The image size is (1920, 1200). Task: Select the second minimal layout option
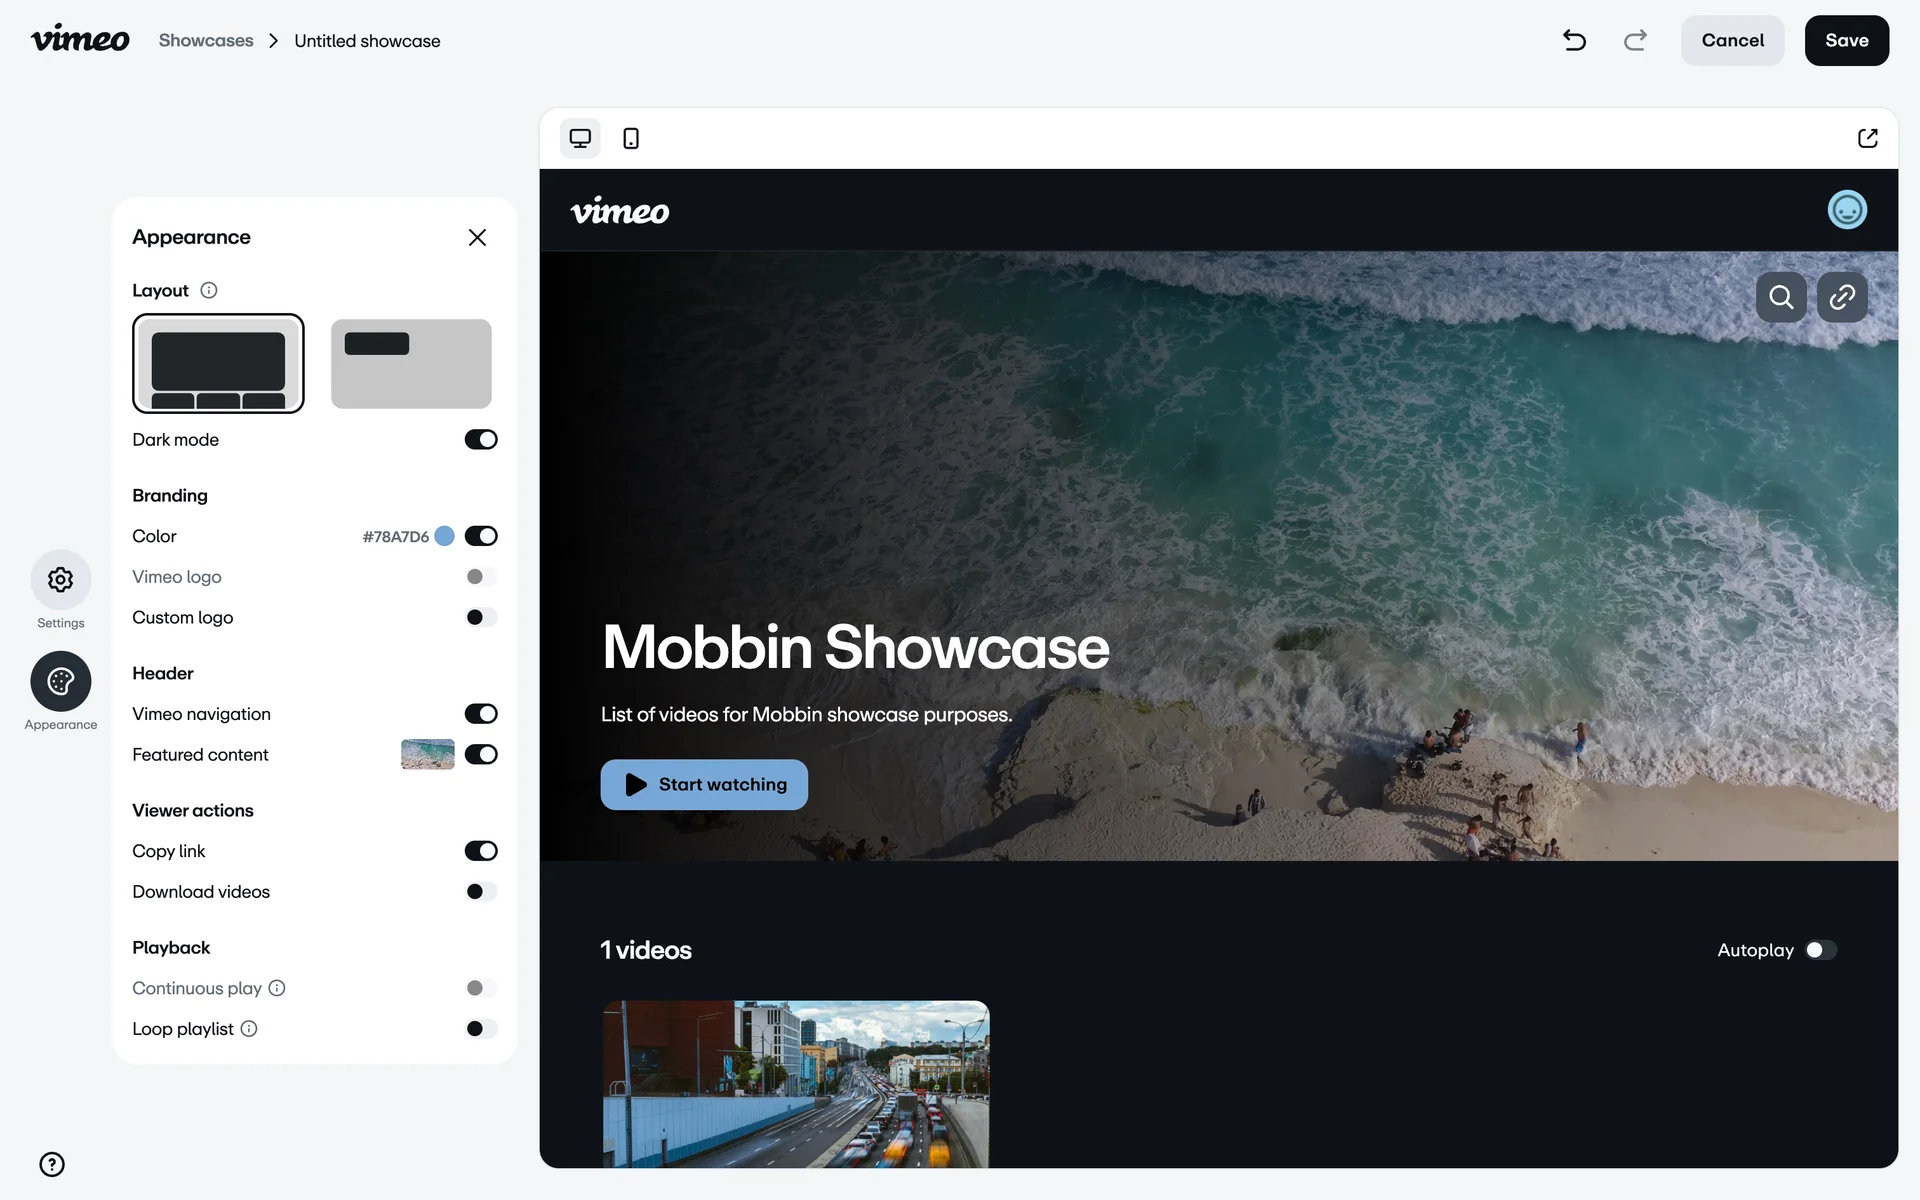click(411, 363)
